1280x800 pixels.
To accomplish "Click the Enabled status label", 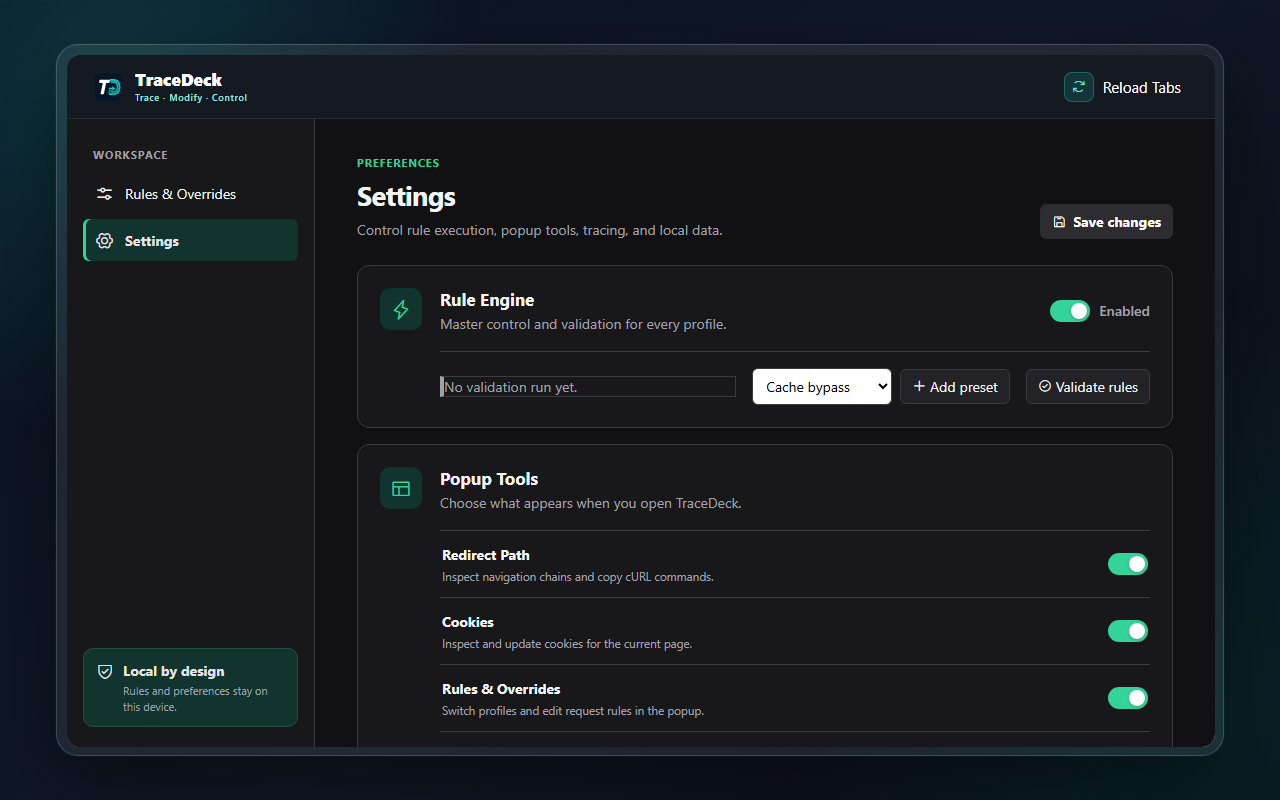I will pyautogui.click(x=1124, y=311).
